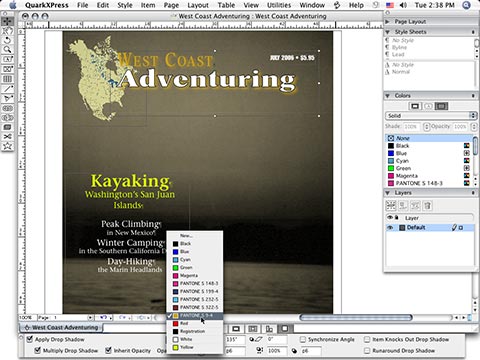This screenshot has width=480, height=360.
Task: Select the Line tool
Action: pos(7,89)
